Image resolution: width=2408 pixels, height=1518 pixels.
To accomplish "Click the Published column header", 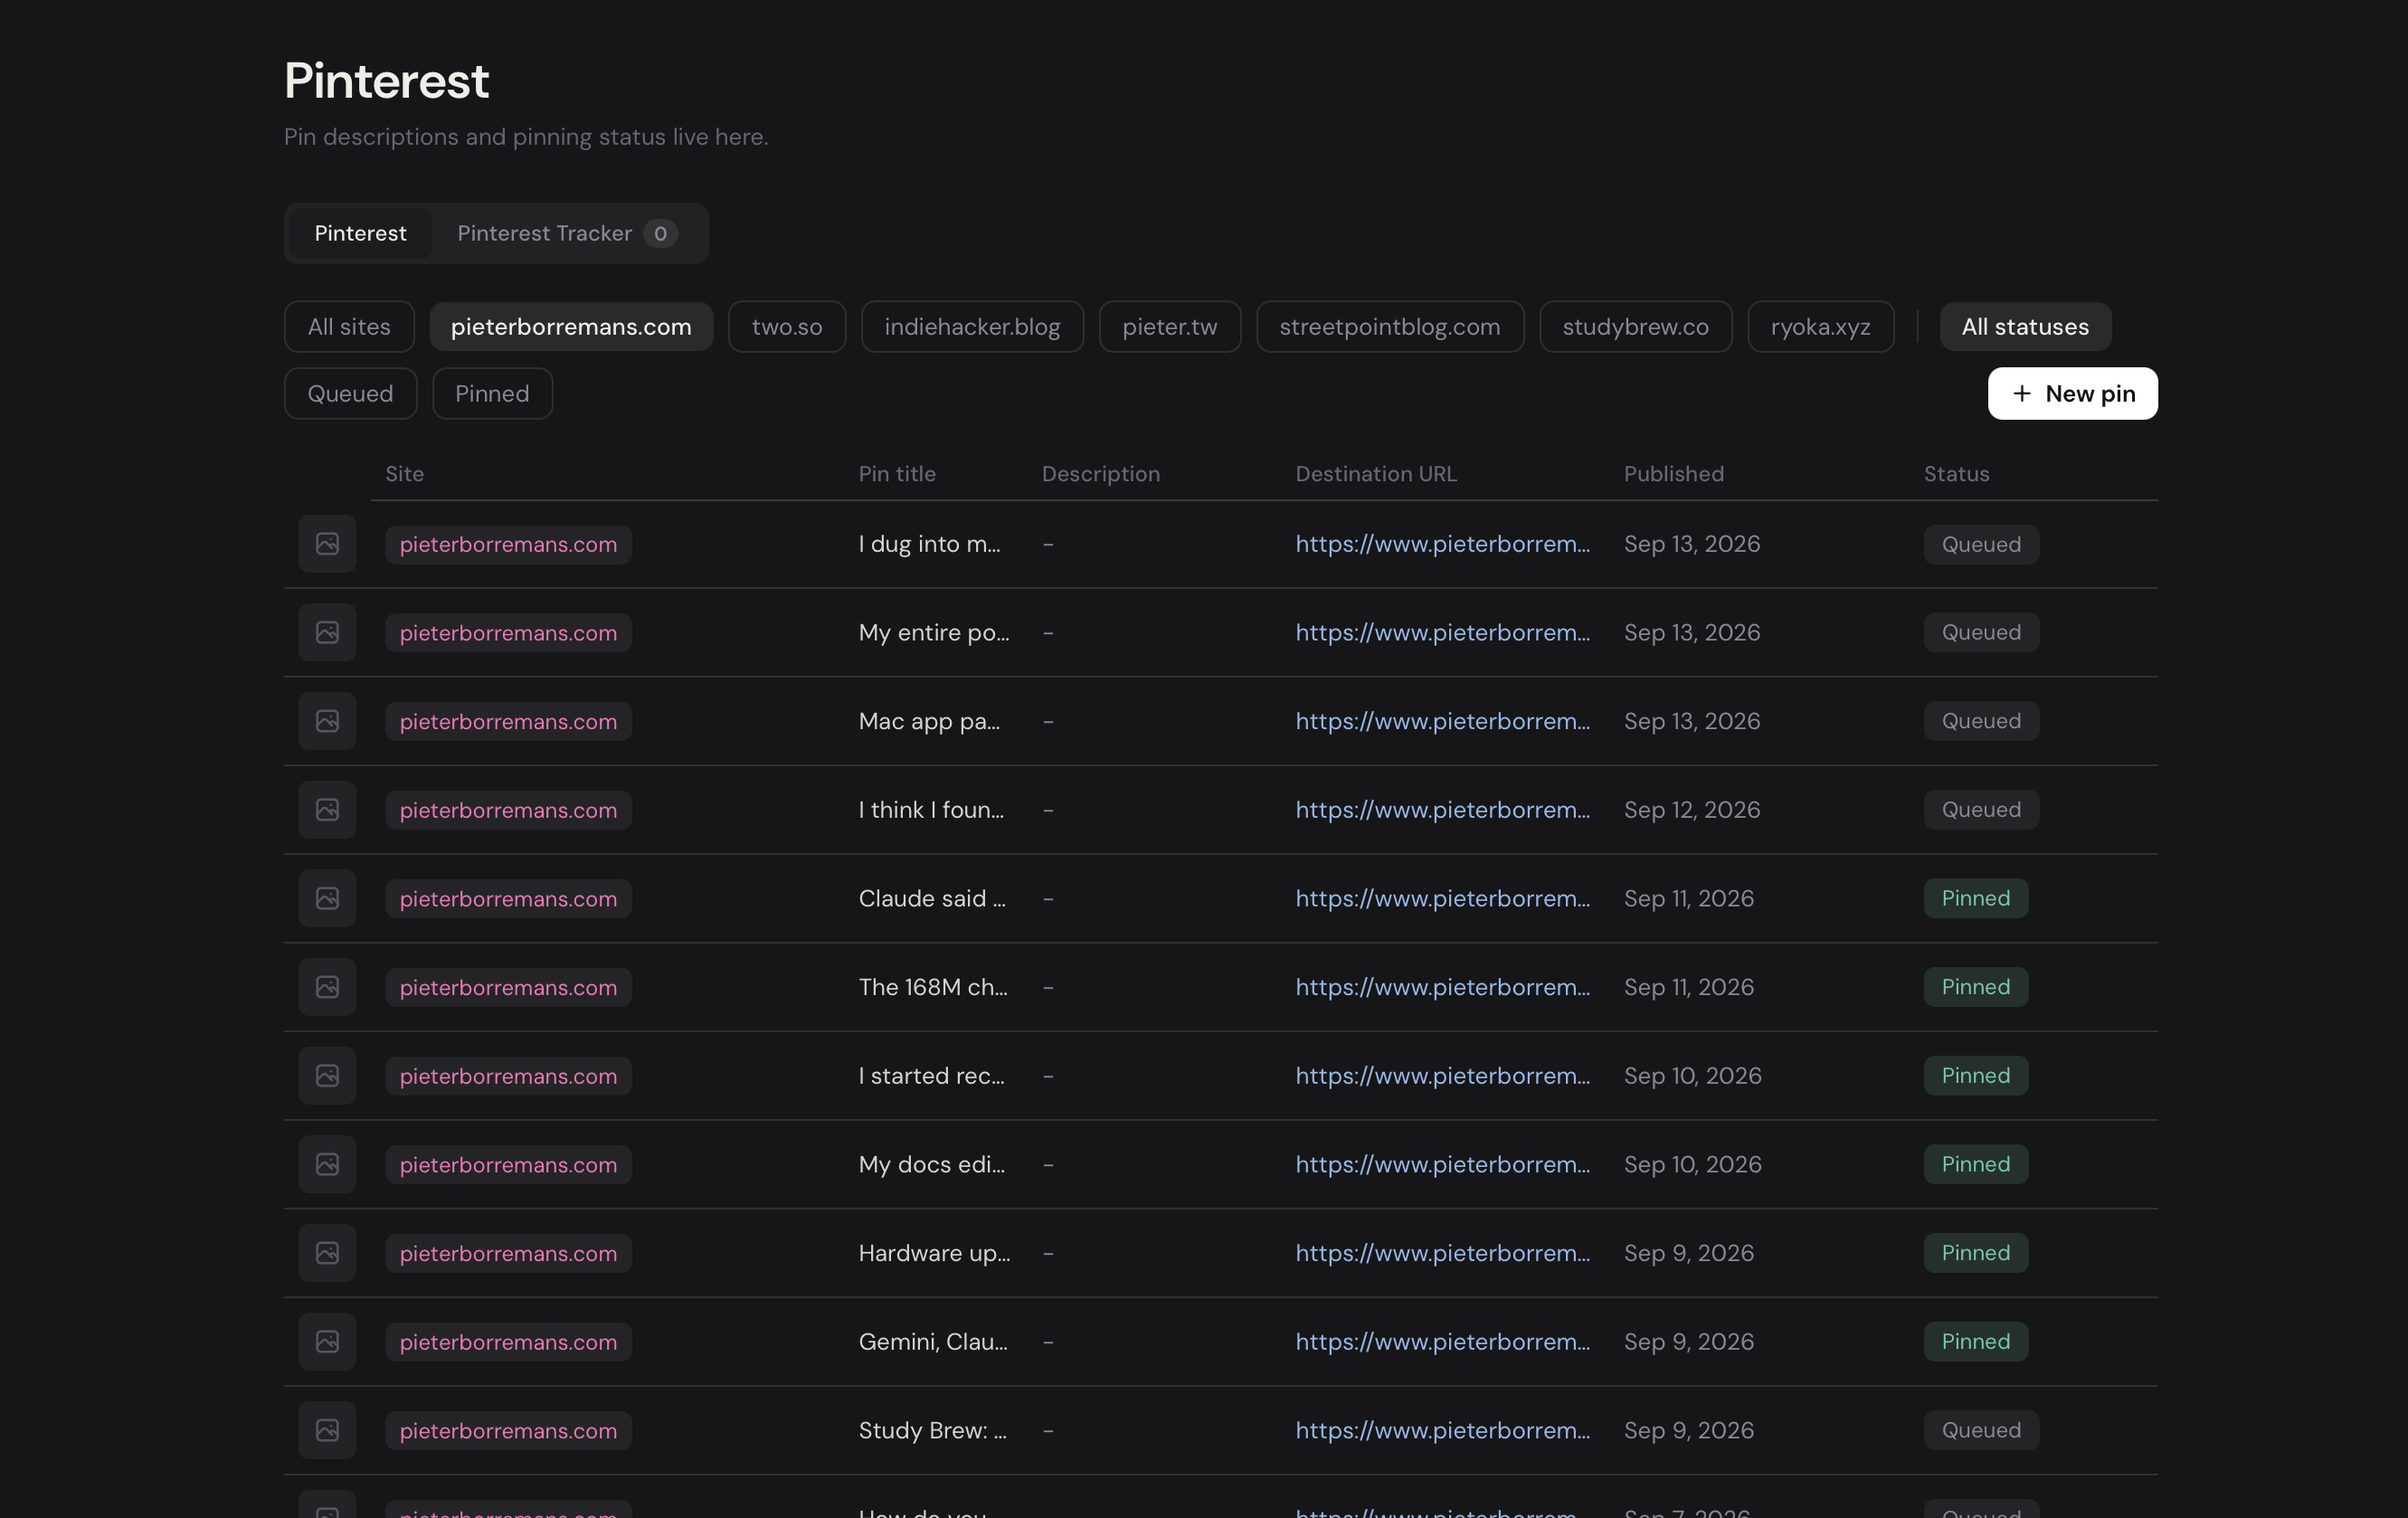I will 1674,474.
